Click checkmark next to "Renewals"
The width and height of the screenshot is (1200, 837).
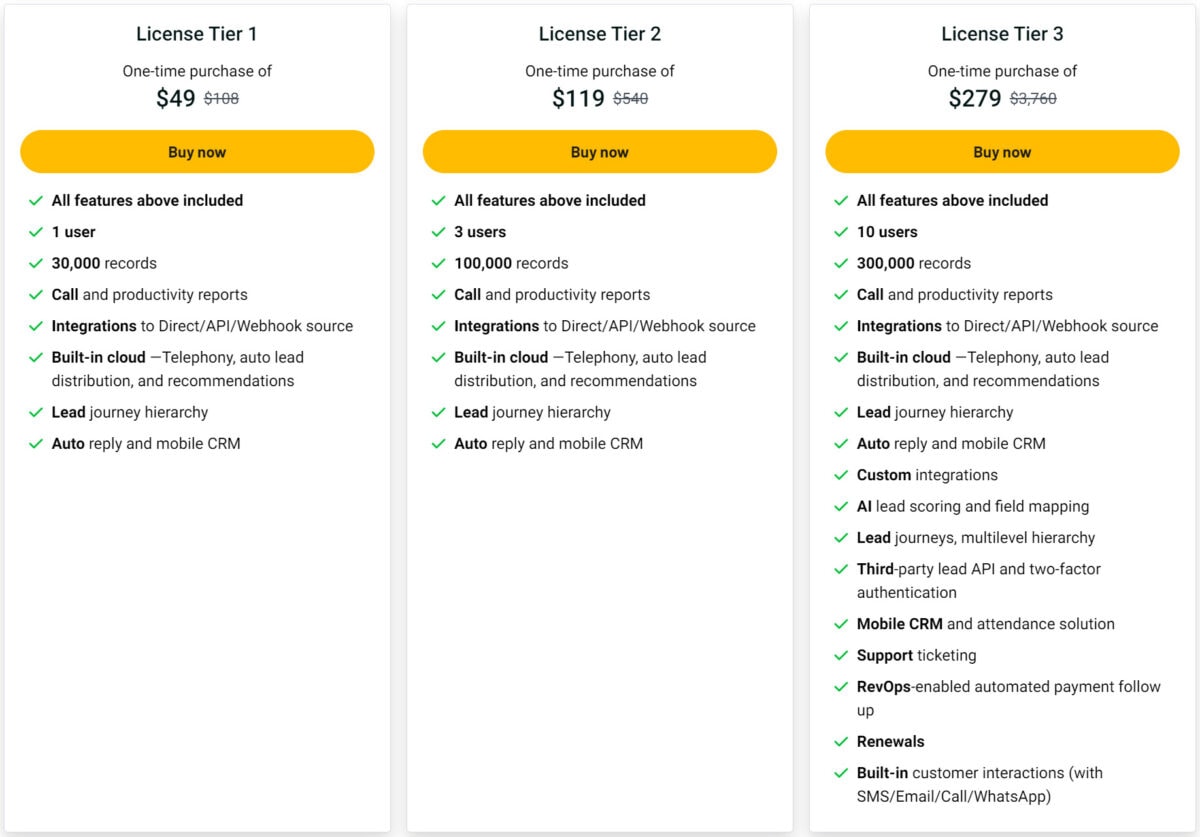(841, 742)
